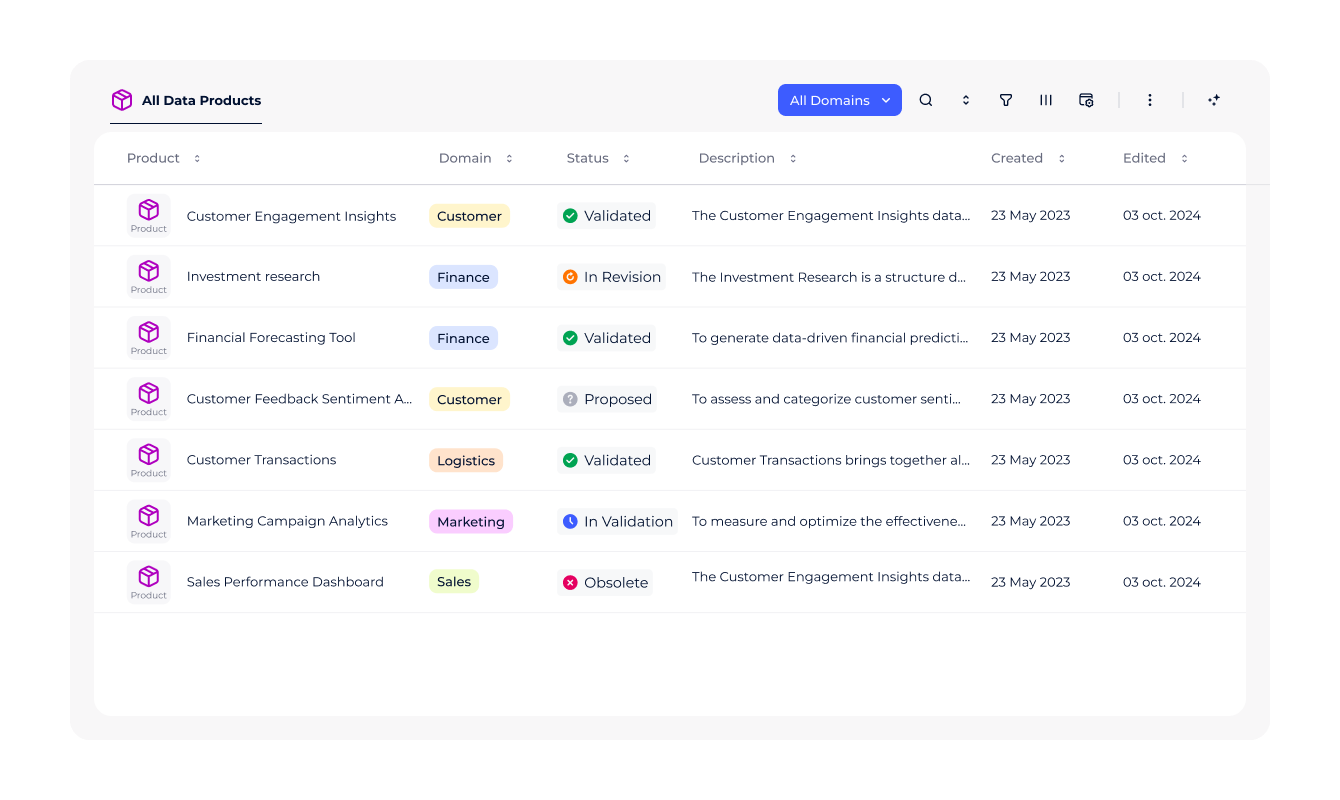Image resolution: width=1340 pixels, height=800 pixels.
Task: Click blue In Validation clock icon
Action: pos(570,521)
